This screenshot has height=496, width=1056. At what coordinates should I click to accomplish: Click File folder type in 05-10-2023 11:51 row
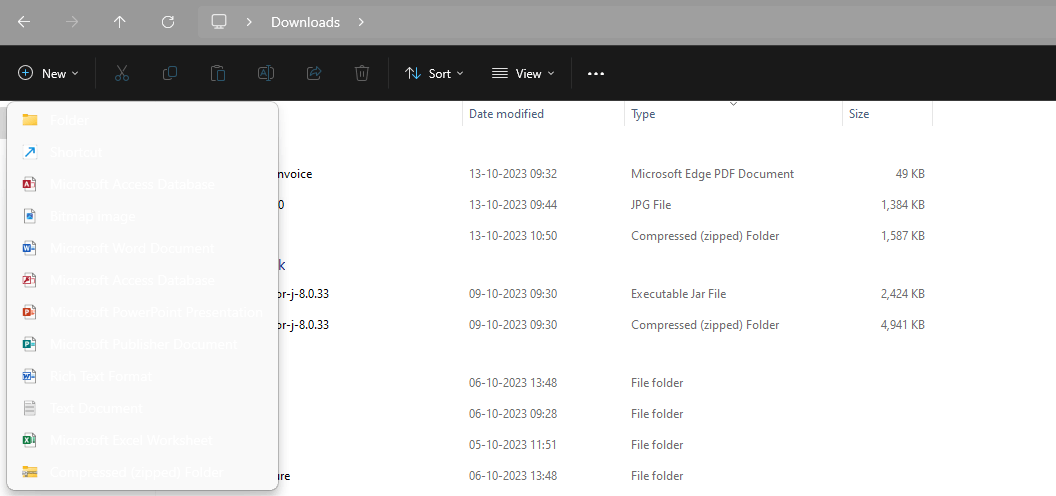[x=657, y=445]
